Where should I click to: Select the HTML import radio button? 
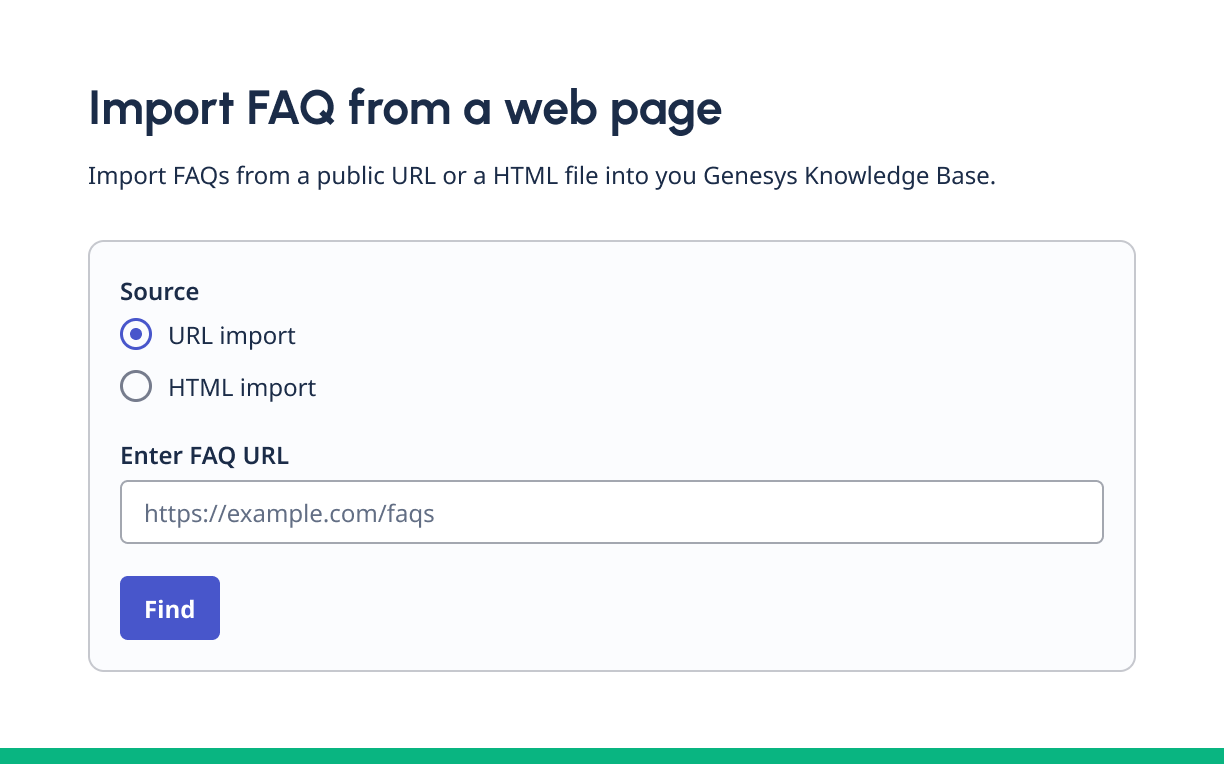136,387
